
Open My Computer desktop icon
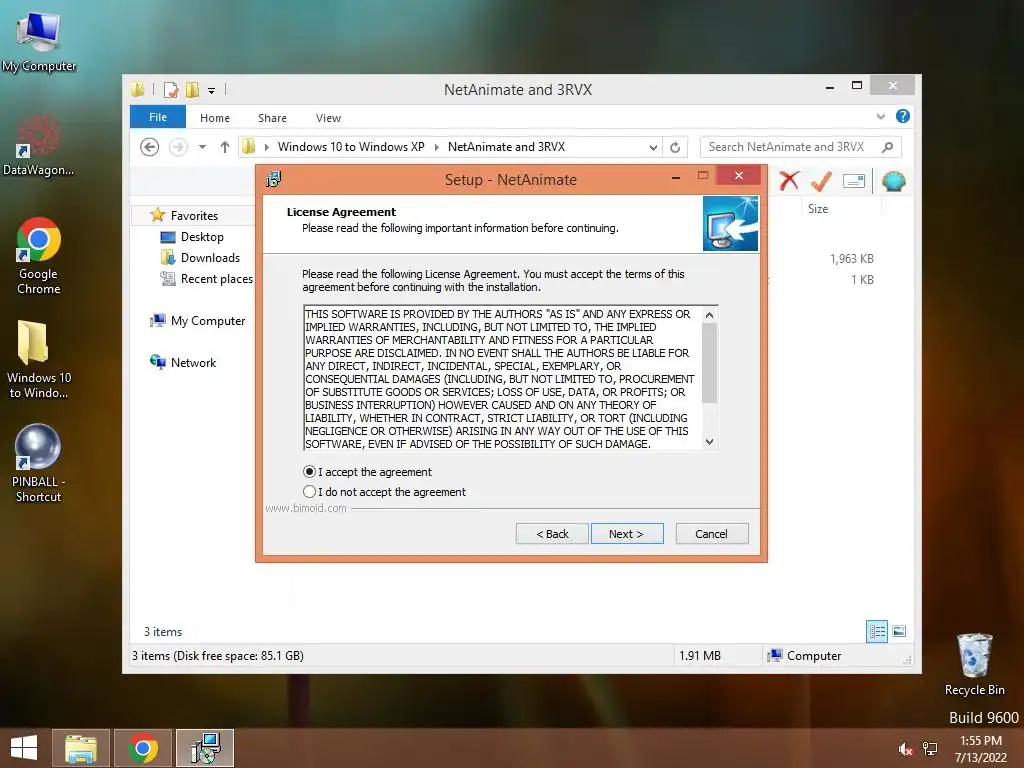coord(39,40)
